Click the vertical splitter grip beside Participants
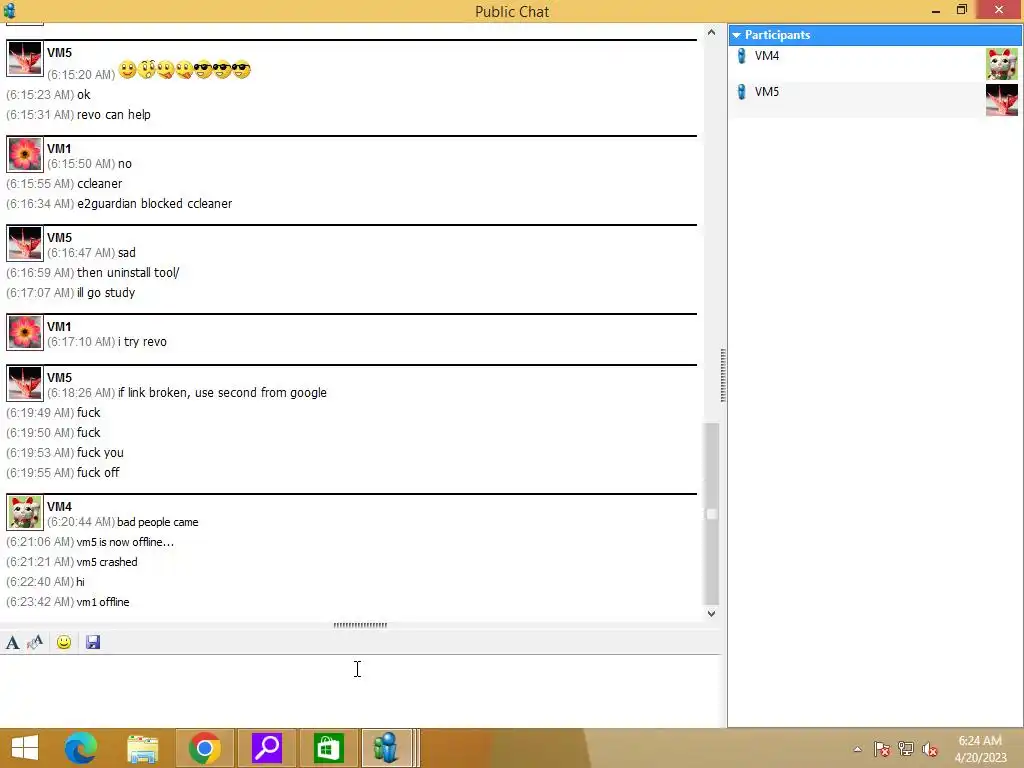Screen dimensions: 1024x768 [x=723, y=376]
